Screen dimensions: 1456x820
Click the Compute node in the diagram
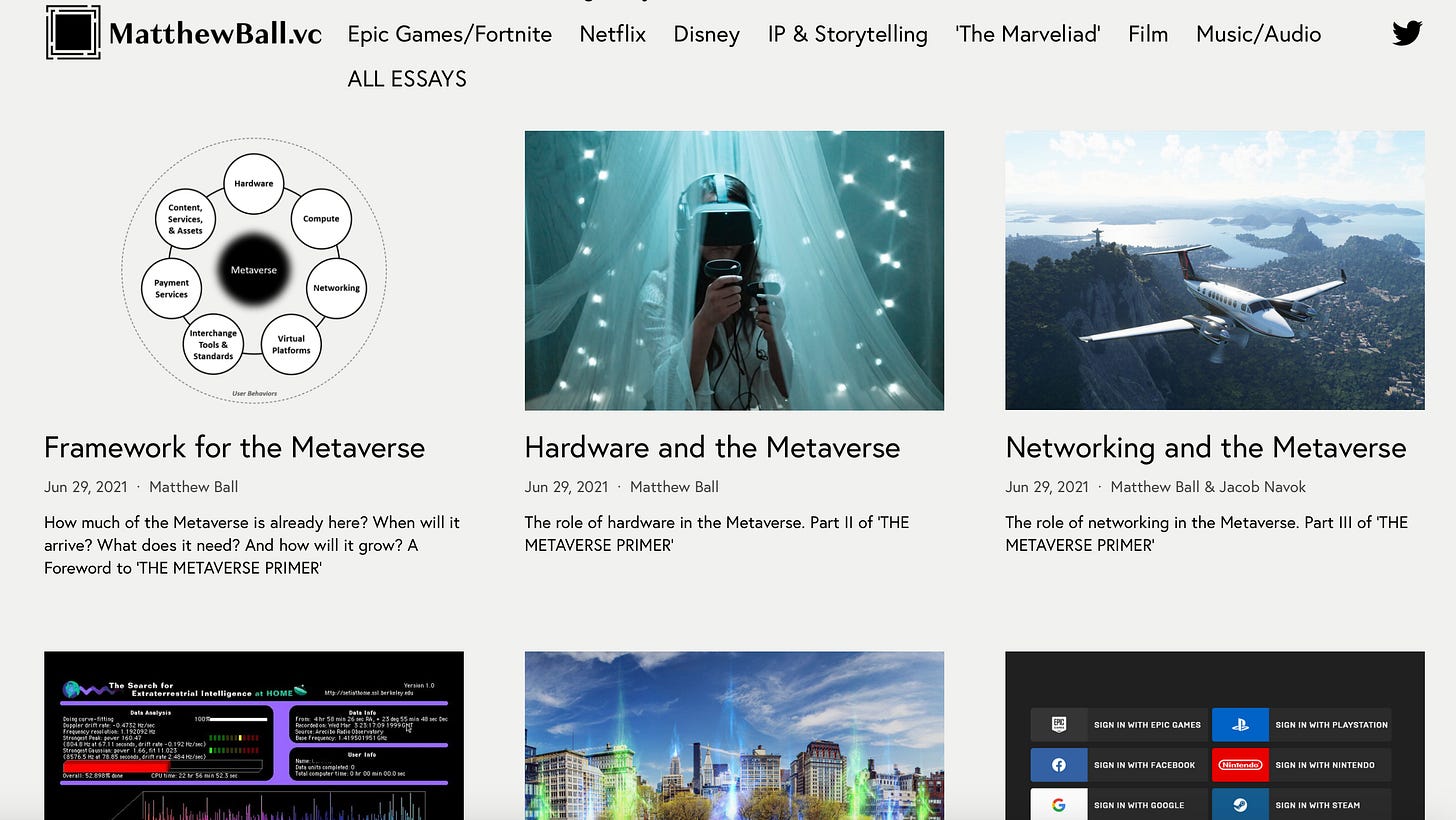tap(321, 218)
